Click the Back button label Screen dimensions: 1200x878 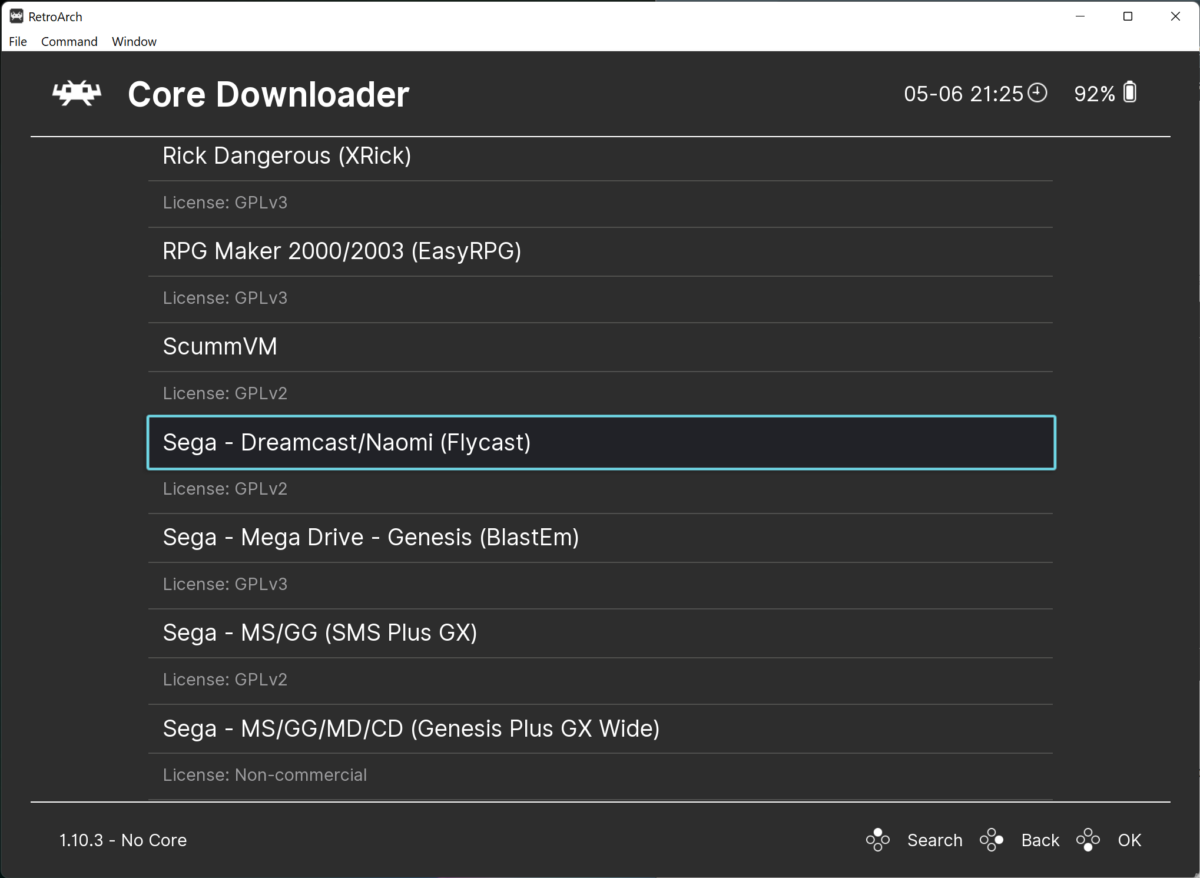pos(1040,840)
